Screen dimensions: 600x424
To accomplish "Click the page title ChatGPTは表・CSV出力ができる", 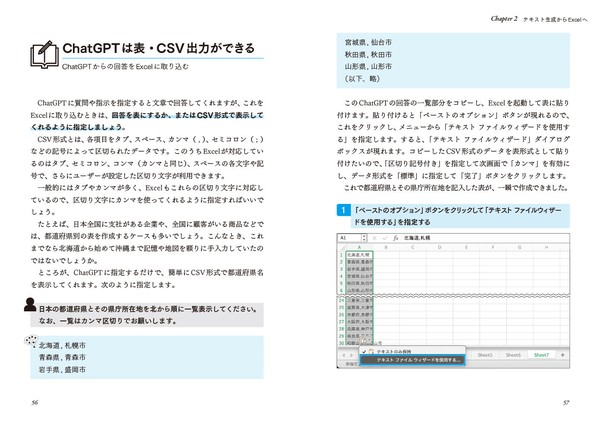I will (x=158, y=48).
